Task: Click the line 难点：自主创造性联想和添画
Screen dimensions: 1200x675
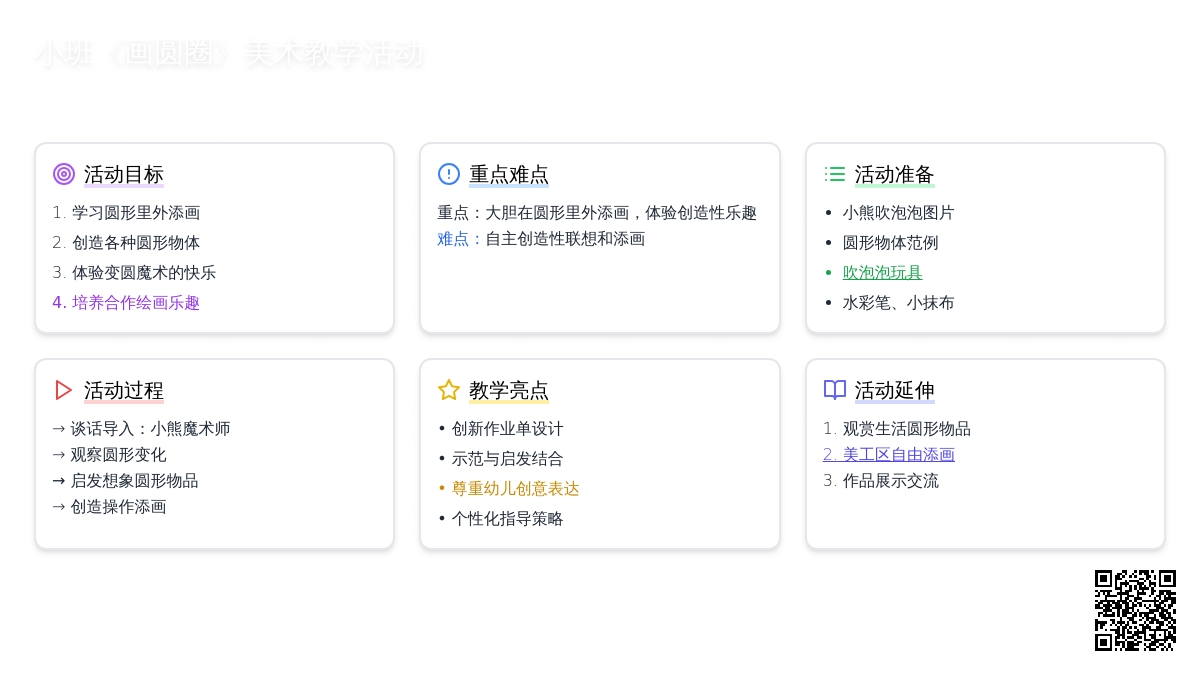Action: (541, 238)
